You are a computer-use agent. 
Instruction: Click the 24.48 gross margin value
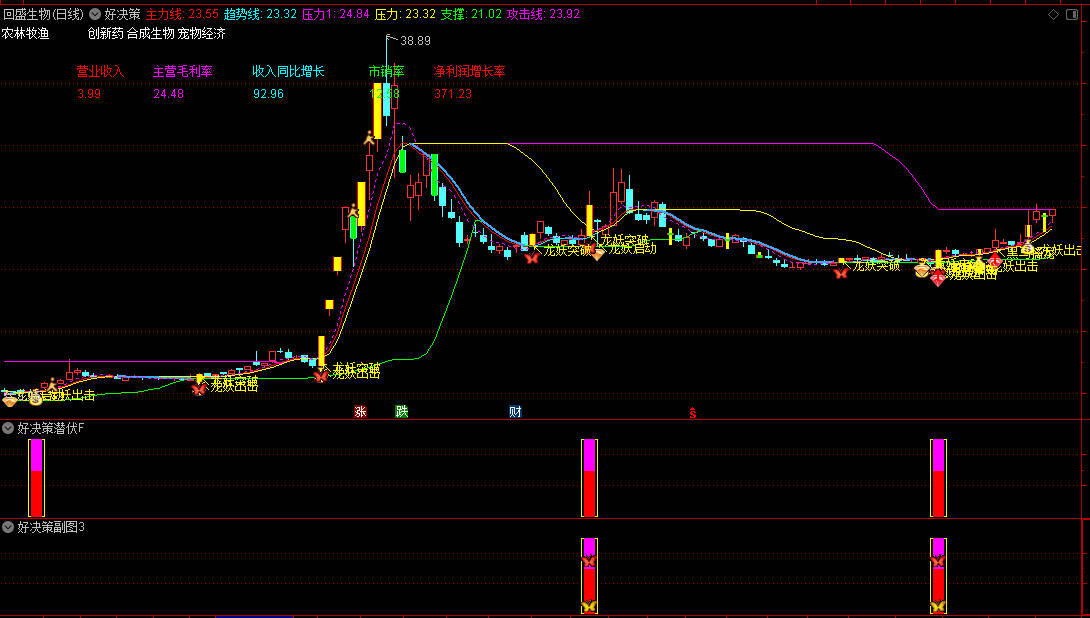tap(168, 94)
